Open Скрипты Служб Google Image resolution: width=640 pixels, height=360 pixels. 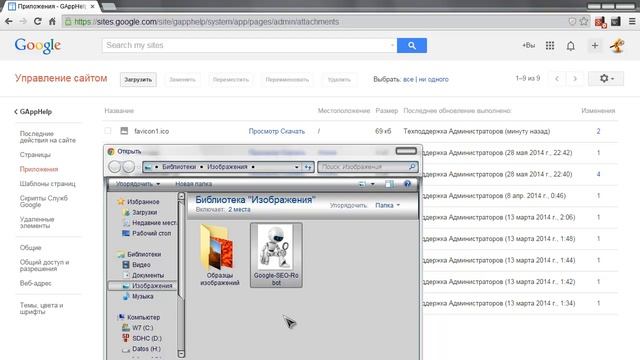pos(44,201)
